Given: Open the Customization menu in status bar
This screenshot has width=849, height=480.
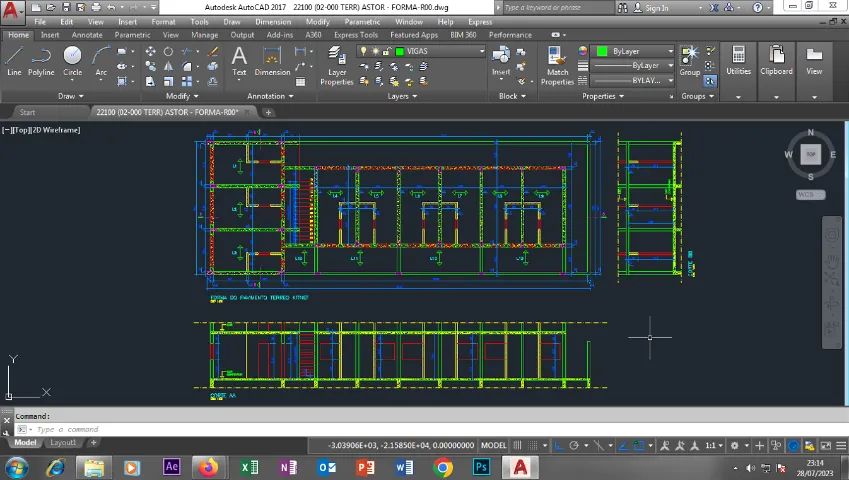Looking at the screenshot, I should (841, 446).
